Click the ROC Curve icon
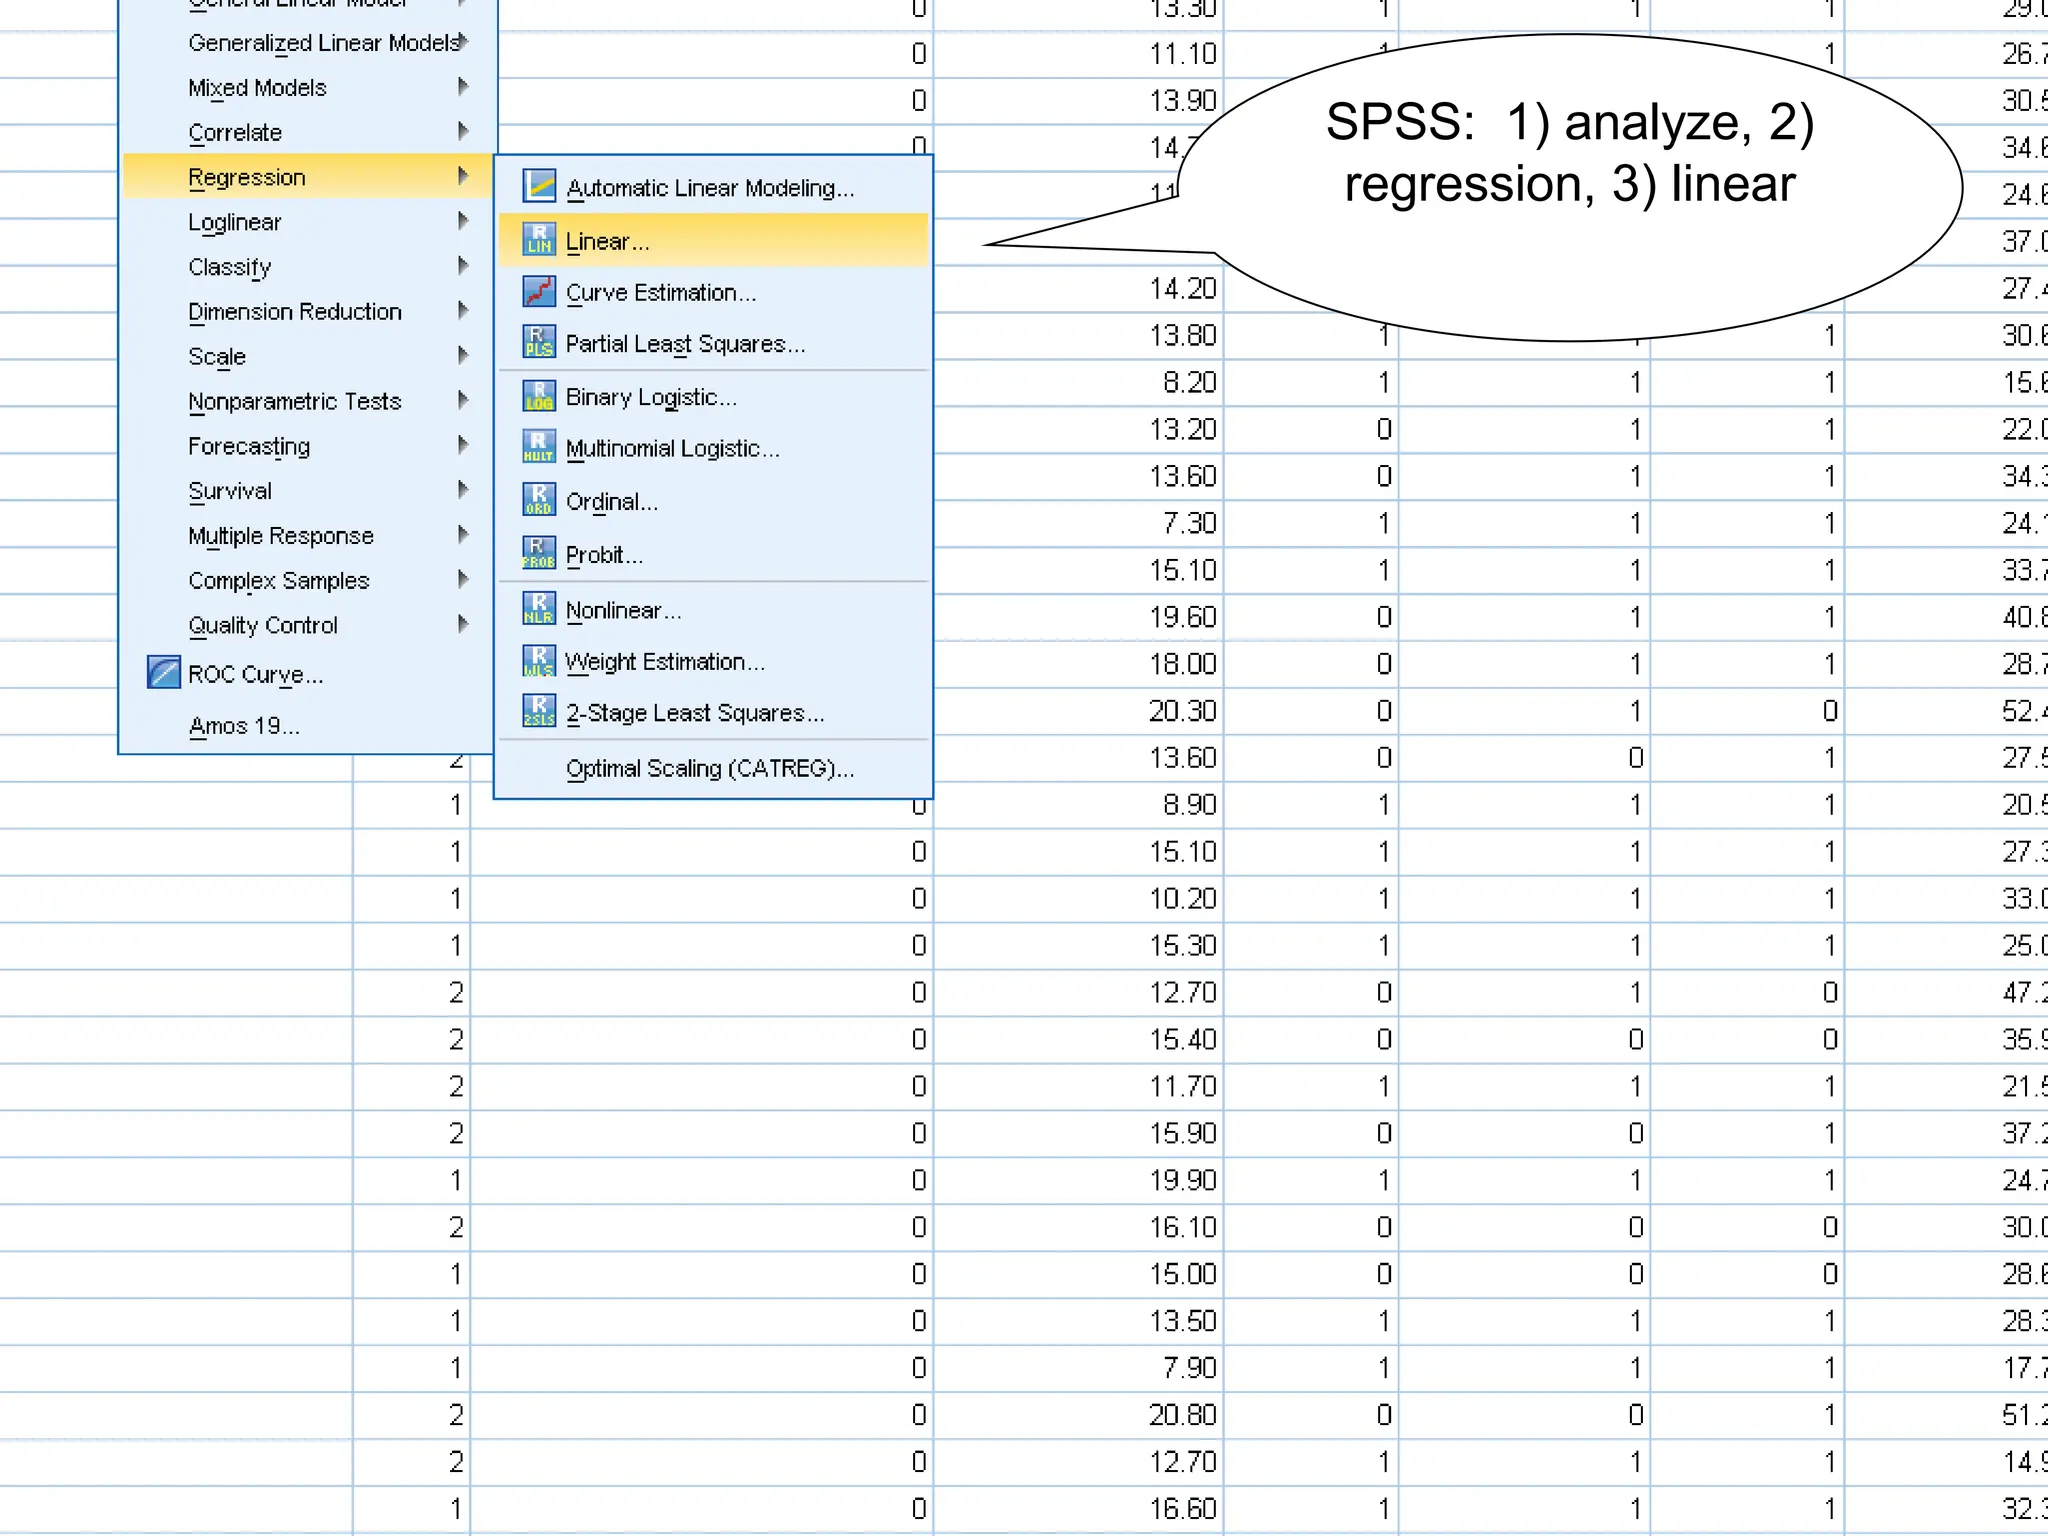Viewport: 2048px width, 1536px height. [163, 673]
